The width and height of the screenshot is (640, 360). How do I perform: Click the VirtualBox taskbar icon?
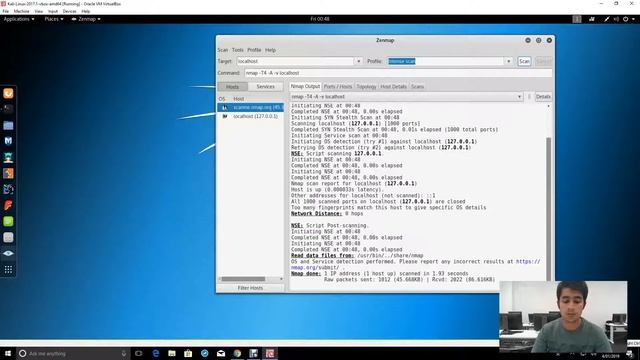[253, 353]
